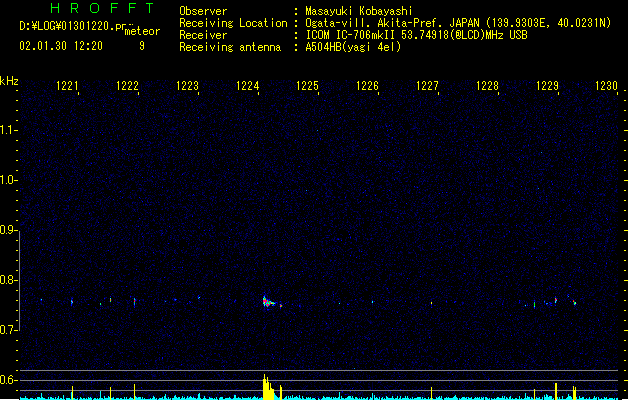Click the 0.6 kHz axis tick label
Viewport: 629px width, 400px height.
pos(8,380)
